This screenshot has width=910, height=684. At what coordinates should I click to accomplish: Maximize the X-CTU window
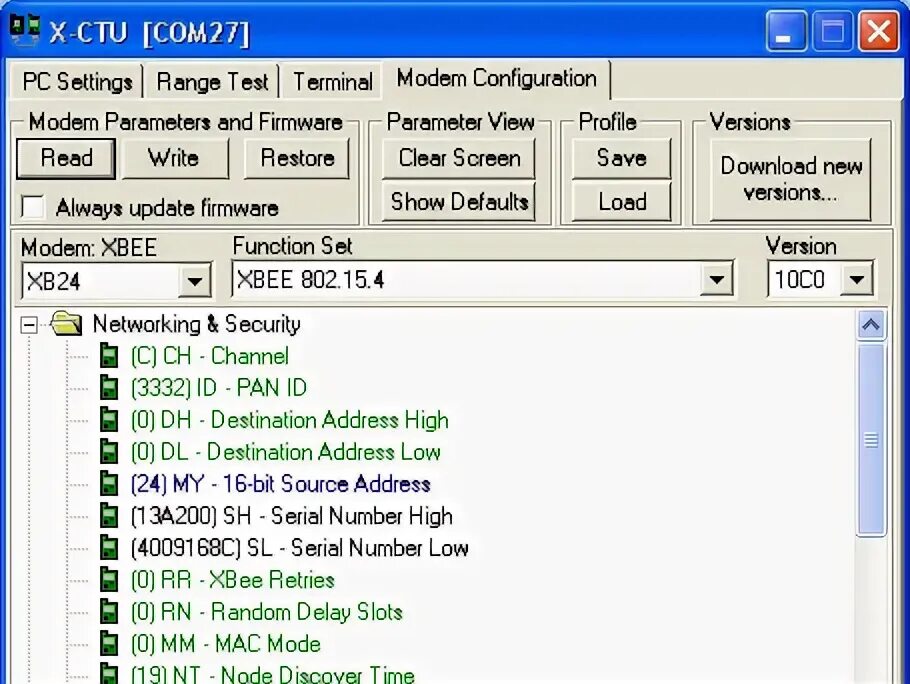tap(832, 31)
